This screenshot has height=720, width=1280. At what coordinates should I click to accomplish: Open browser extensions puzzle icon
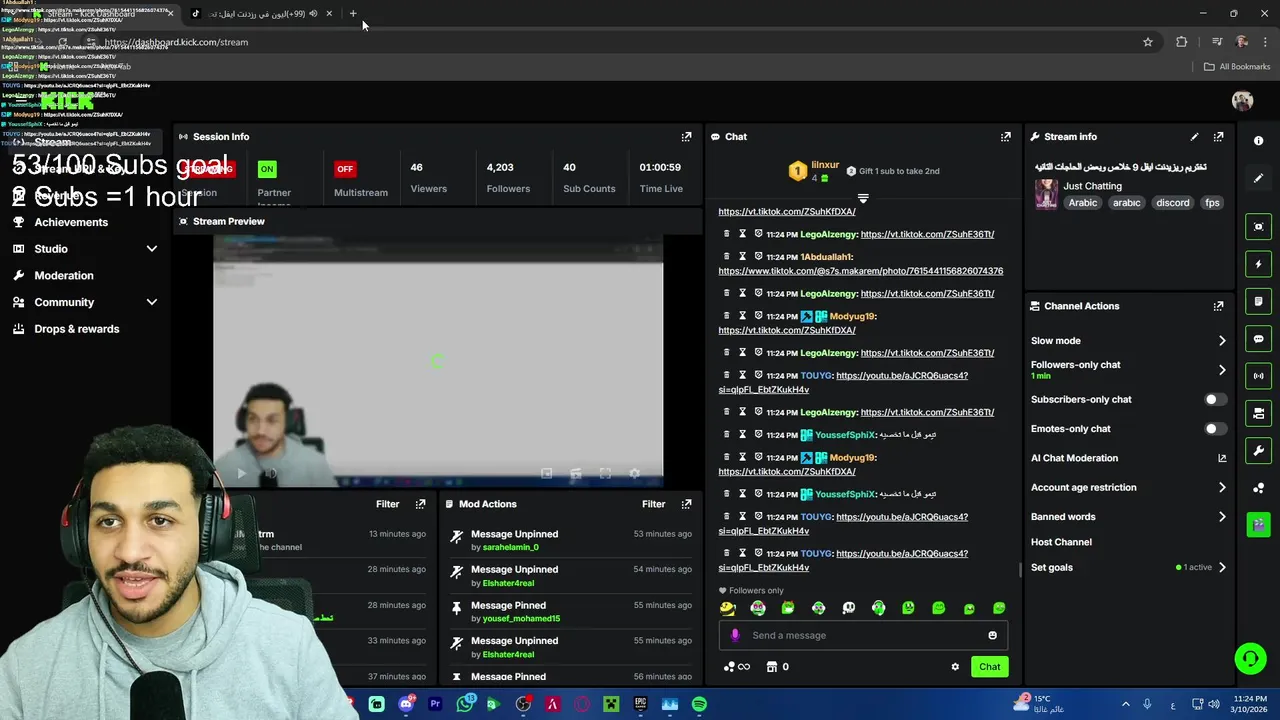click(x=1182, y=42)
